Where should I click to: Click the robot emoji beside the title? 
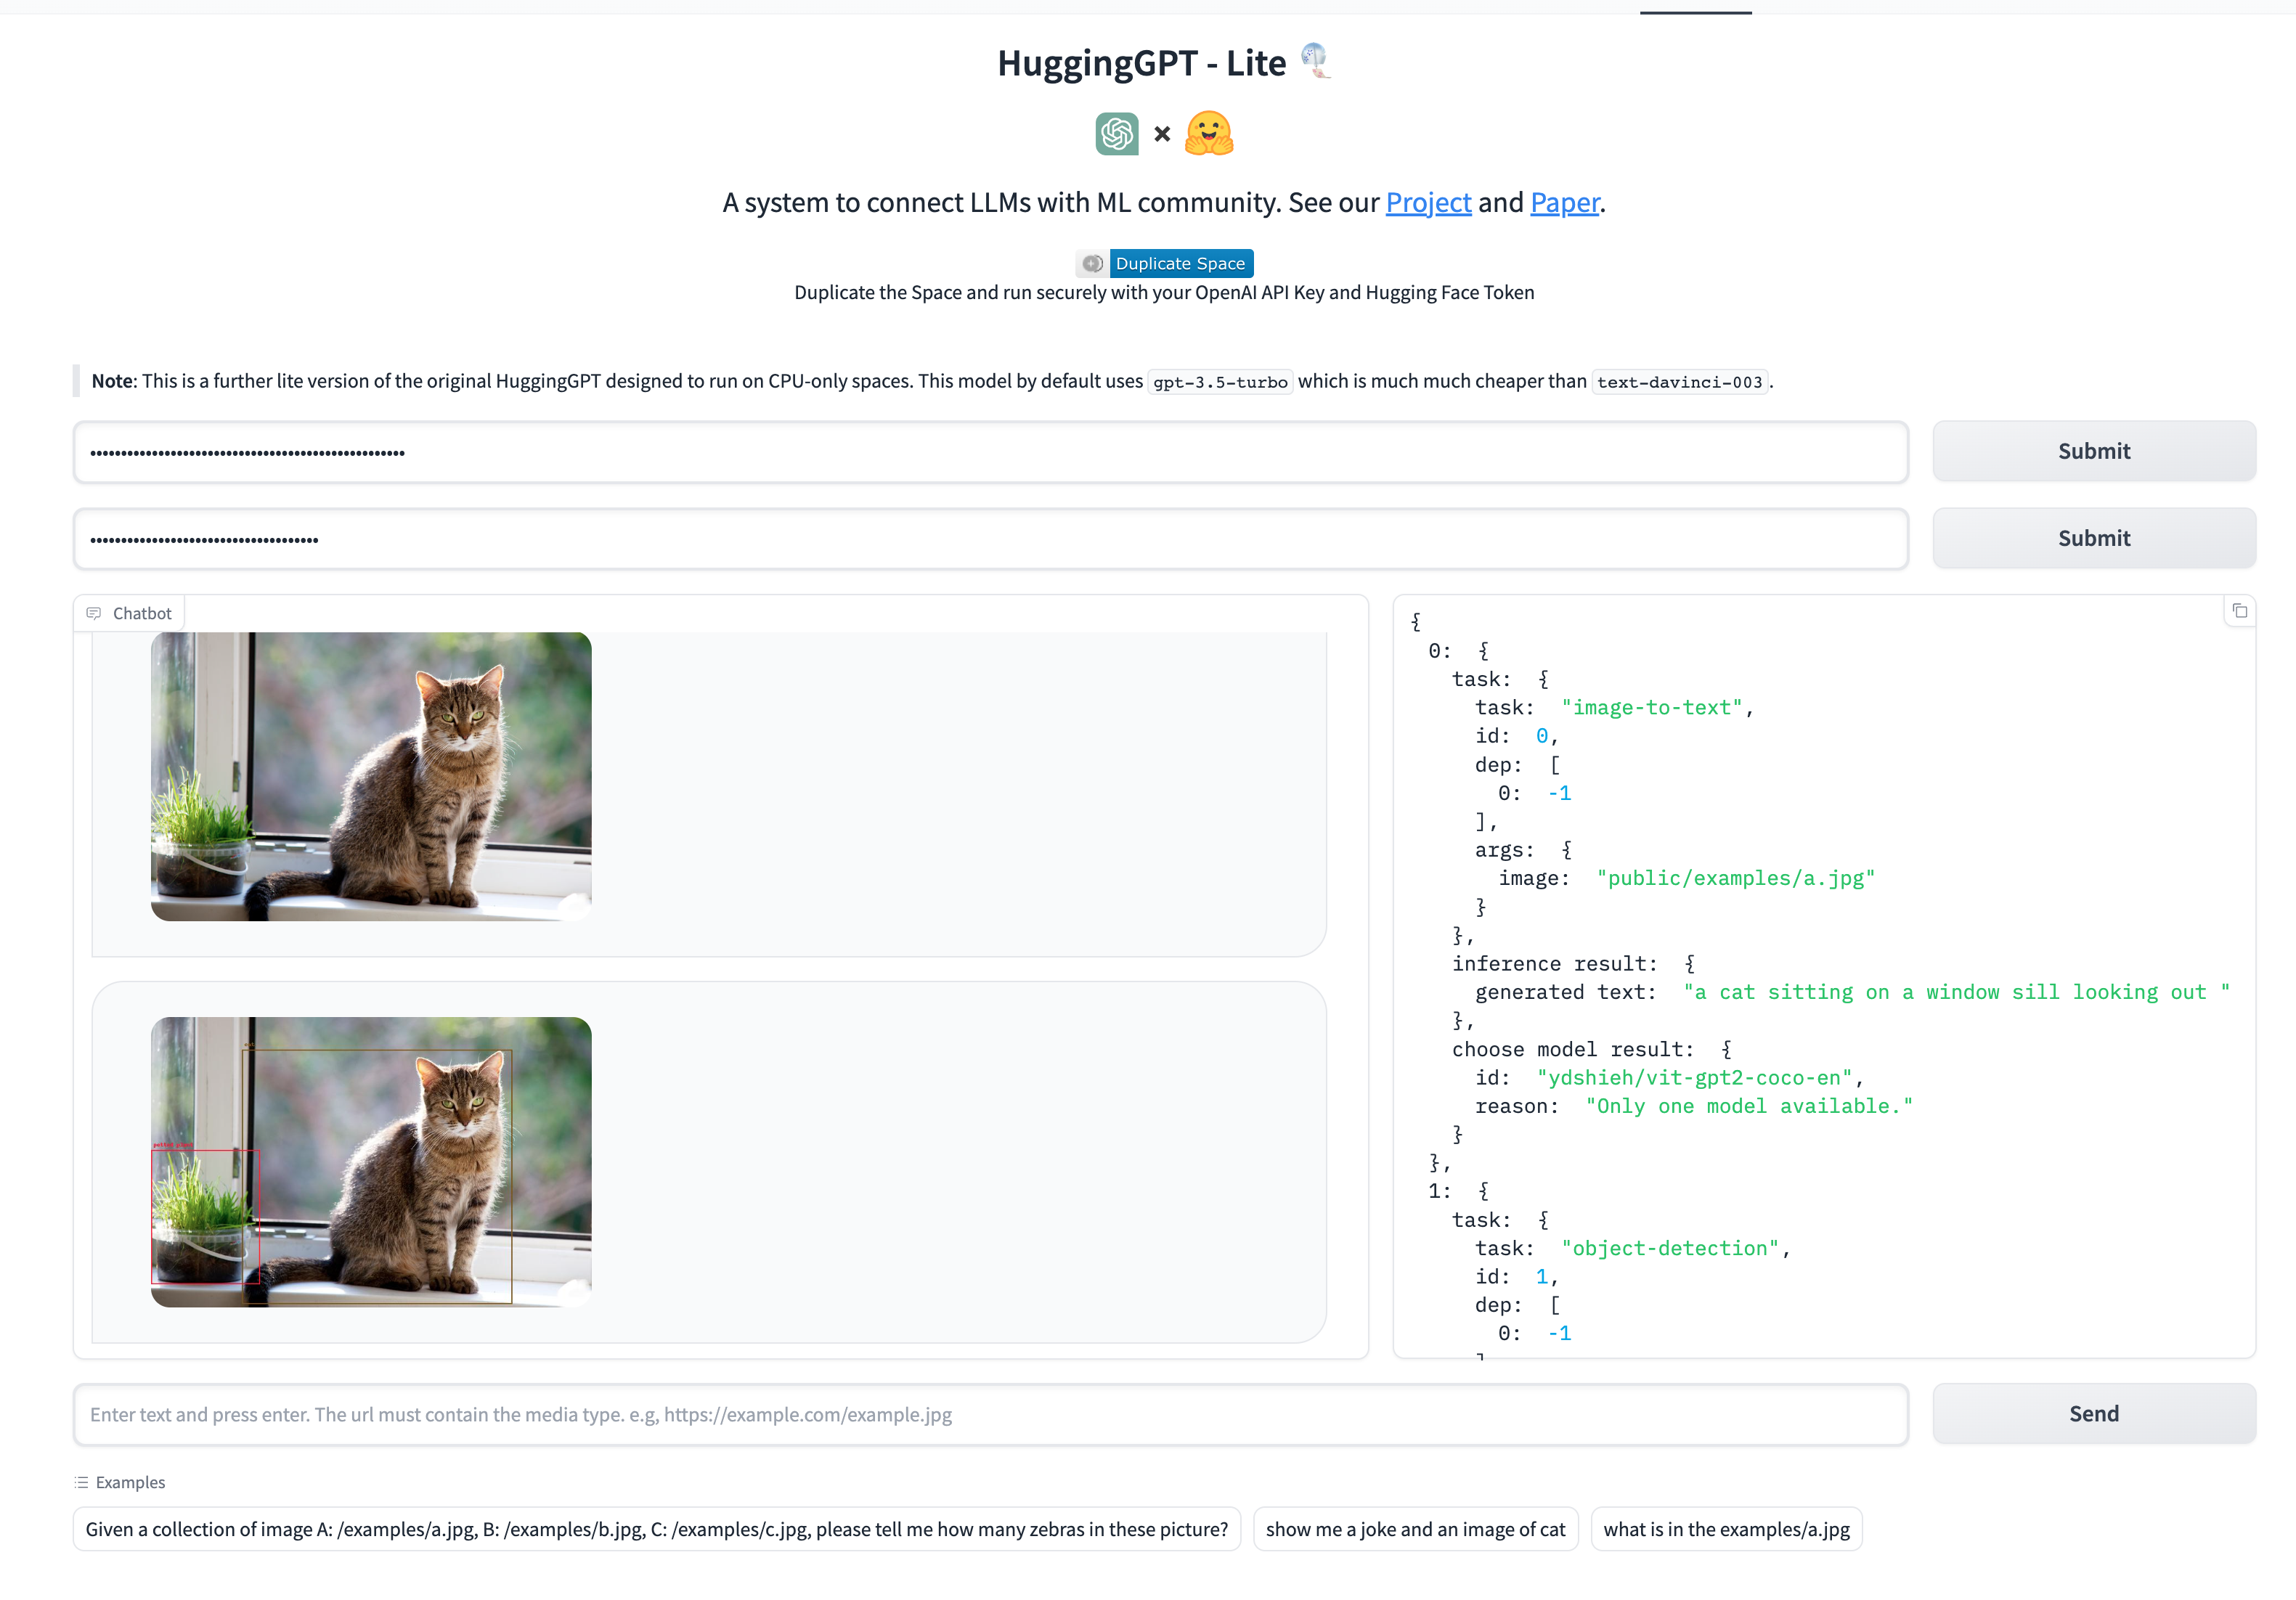tap(1315, 60)
